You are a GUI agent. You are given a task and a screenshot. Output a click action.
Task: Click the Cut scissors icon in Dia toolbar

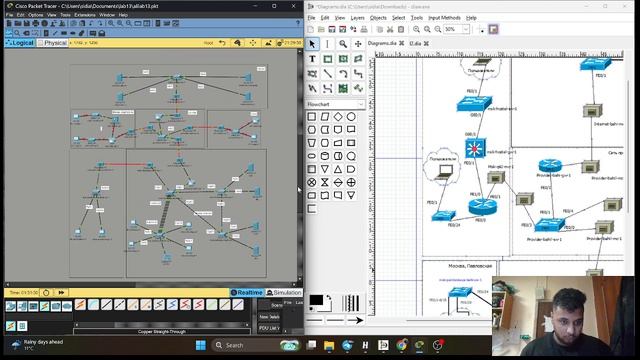[x=390, y=29]
